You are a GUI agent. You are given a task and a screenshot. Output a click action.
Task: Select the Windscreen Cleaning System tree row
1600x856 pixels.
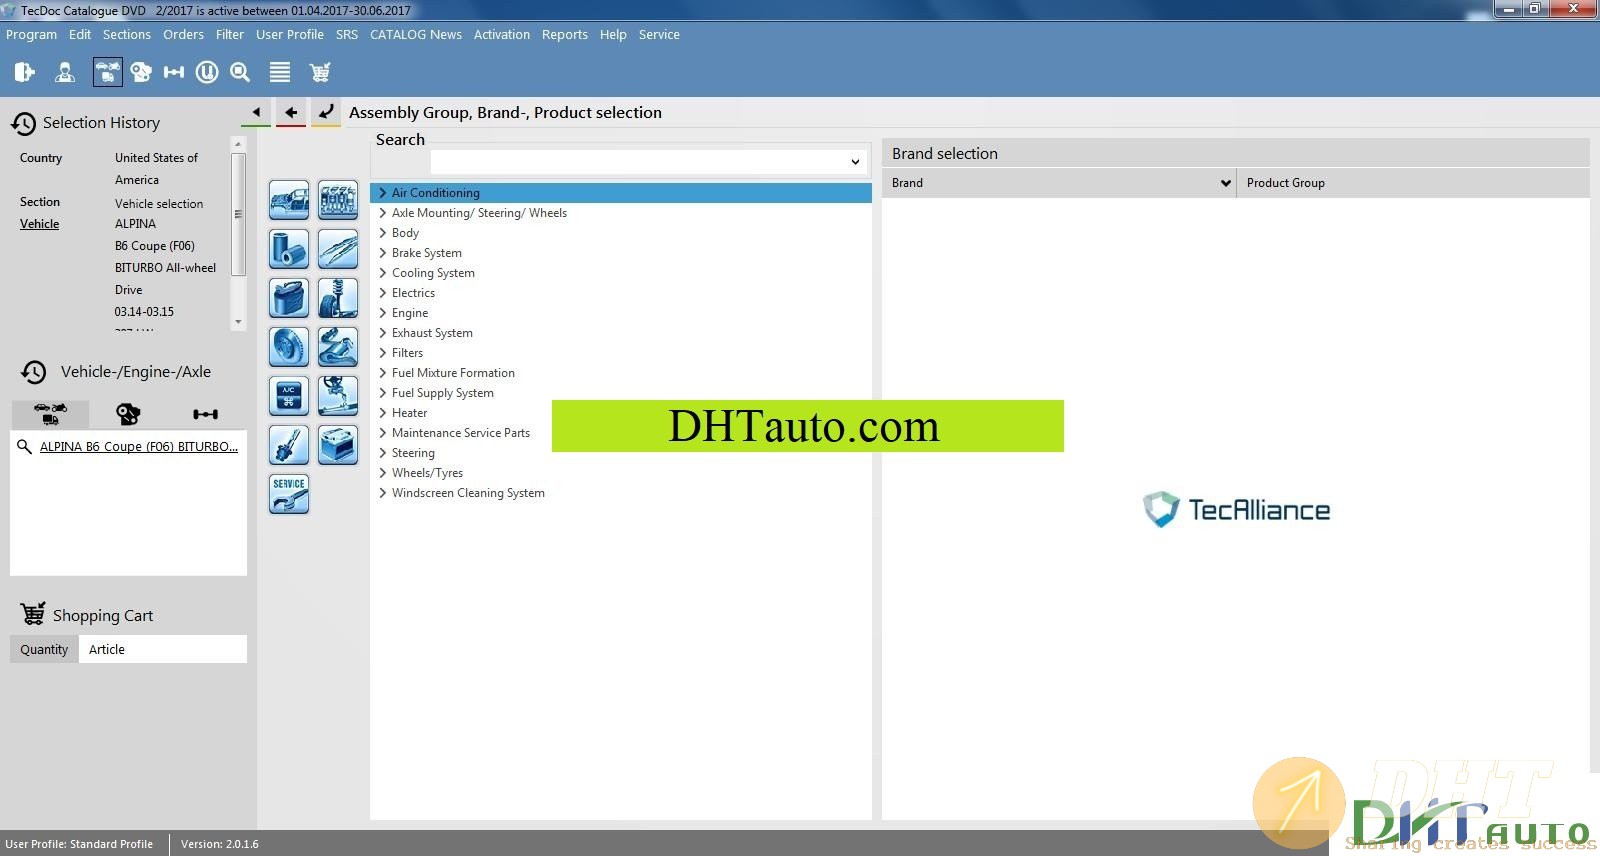[x=620, y=493]
